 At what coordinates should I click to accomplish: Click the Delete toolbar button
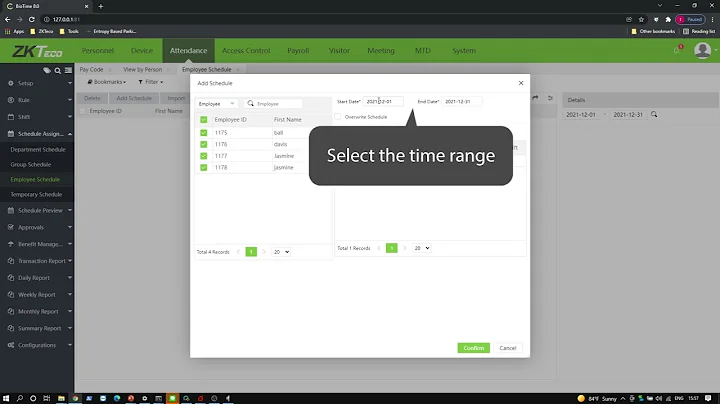pyautogui.click(x=92, y=98)
